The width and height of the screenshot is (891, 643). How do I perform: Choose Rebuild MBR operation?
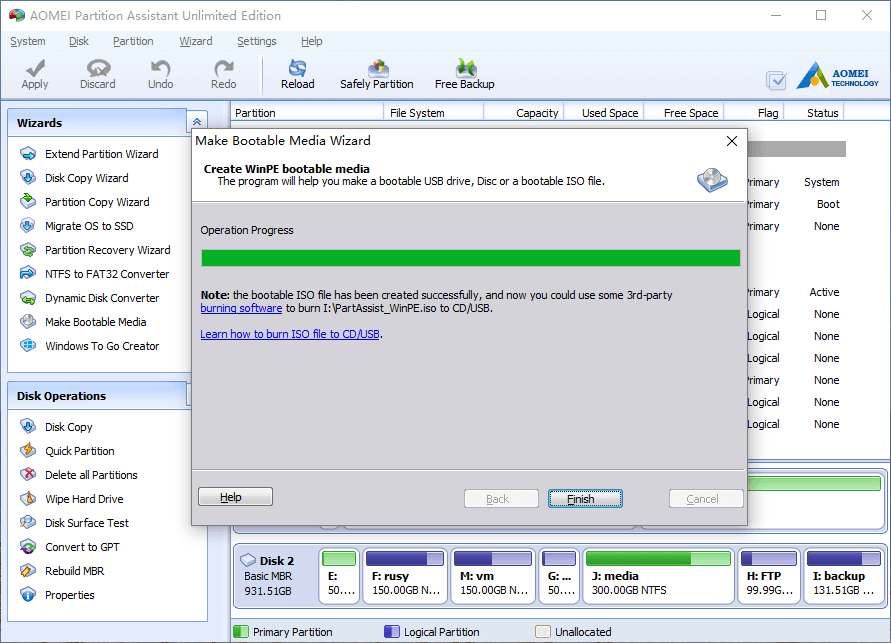(x=74, y=571)
